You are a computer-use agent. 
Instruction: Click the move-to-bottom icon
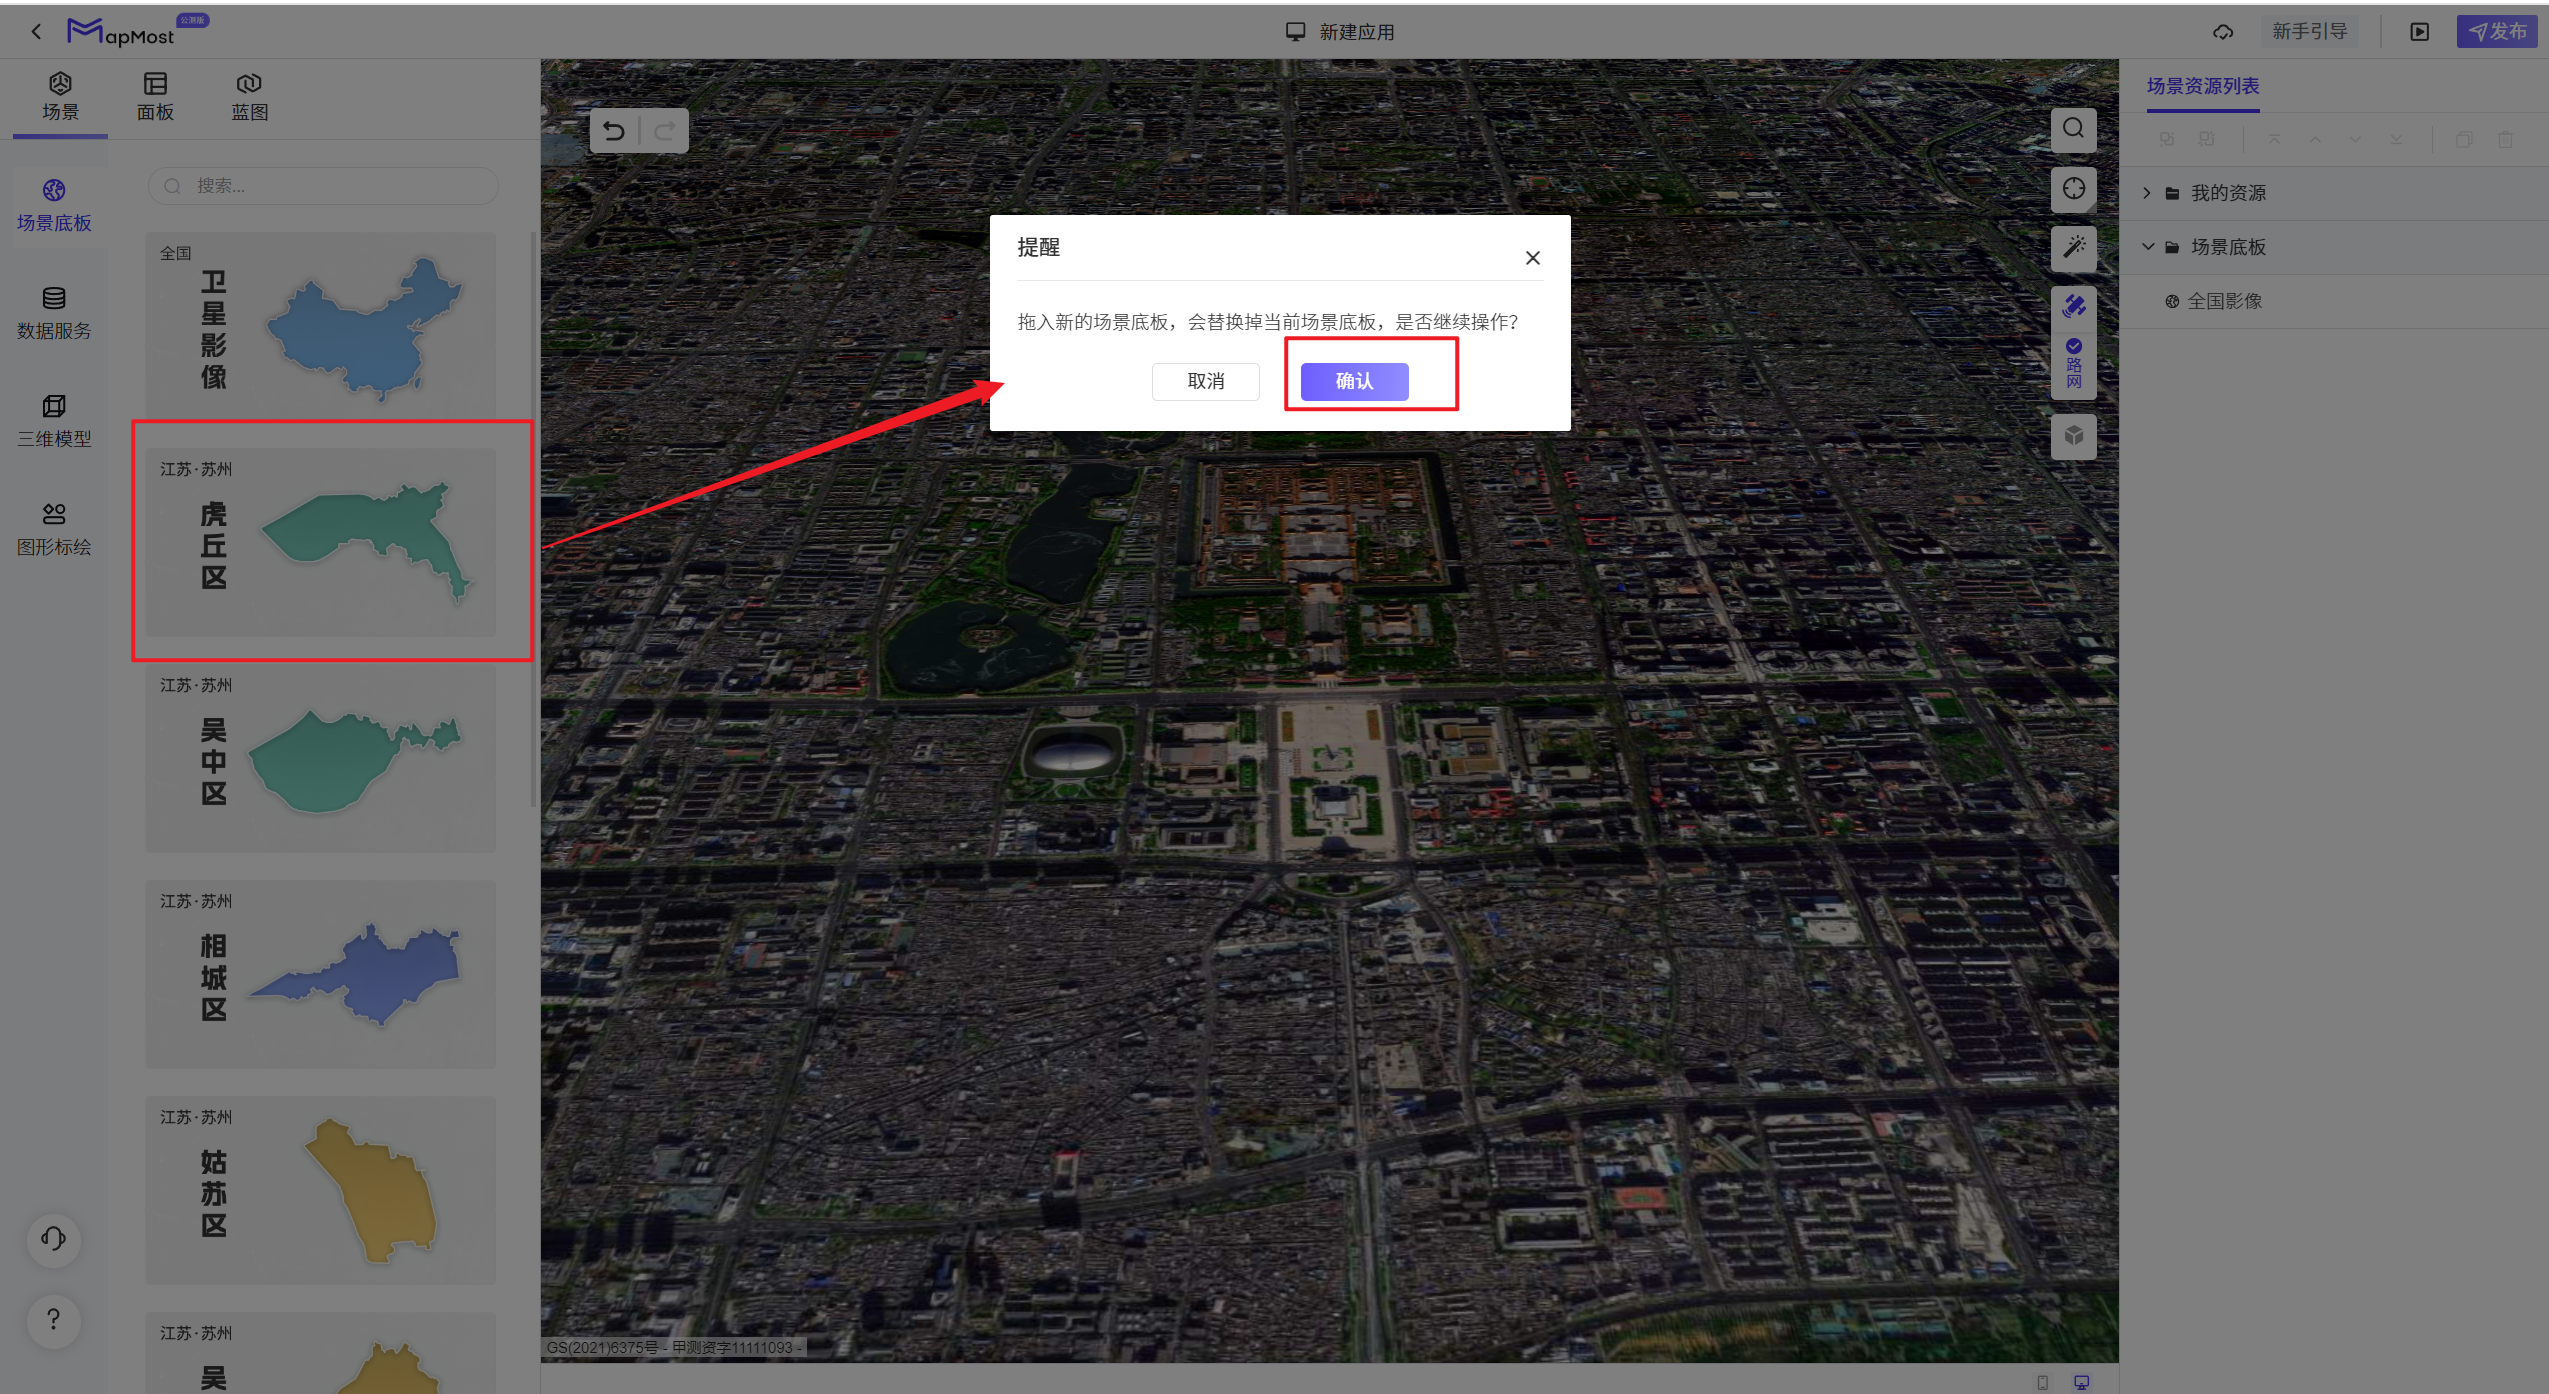[x=2396, y=139]
